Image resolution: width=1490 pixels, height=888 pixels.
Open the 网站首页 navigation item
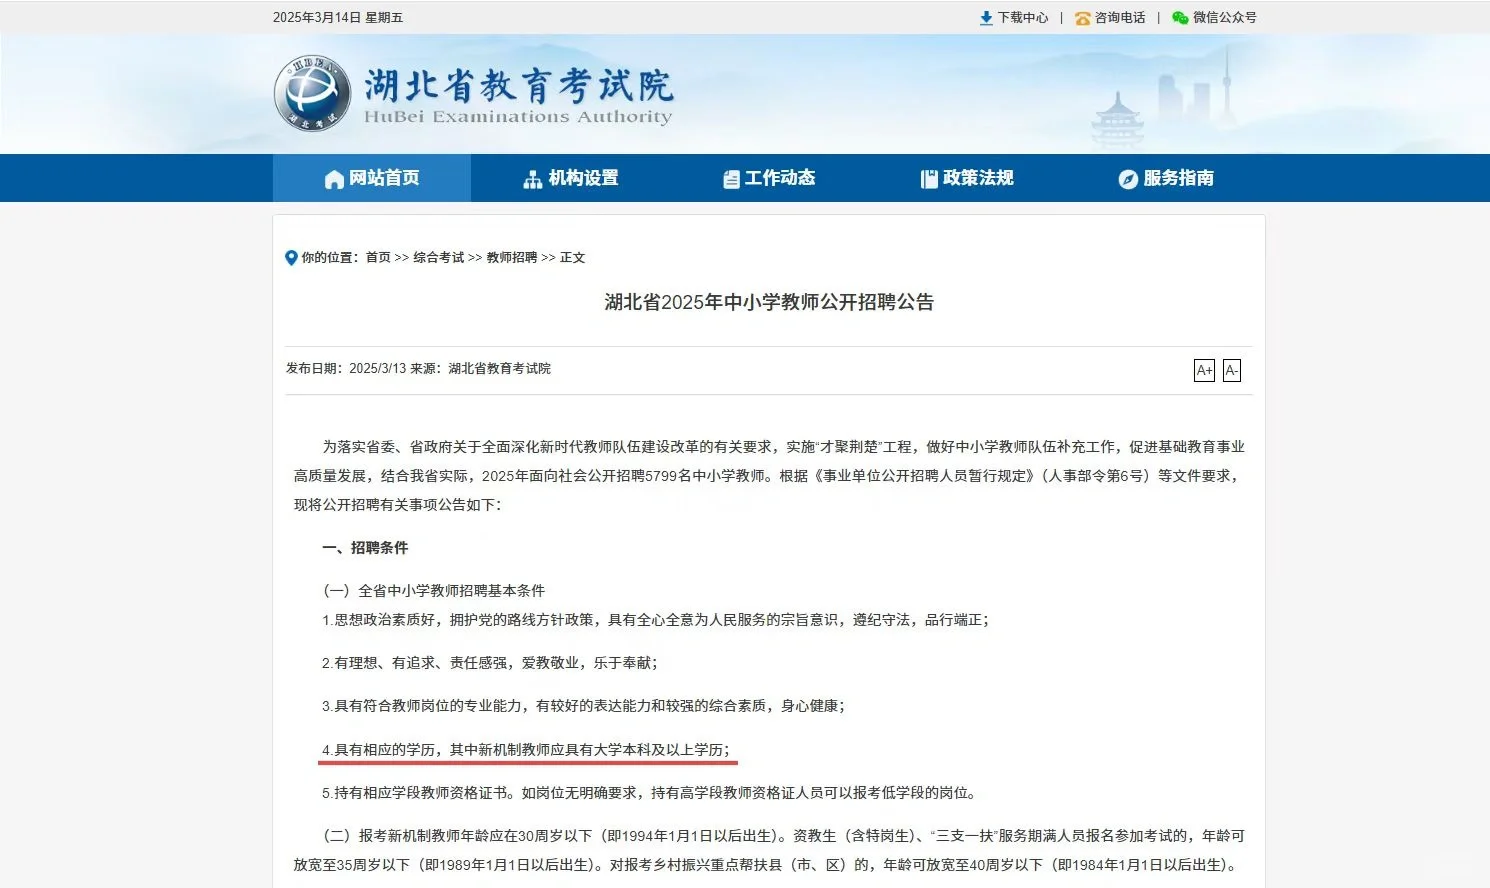384,178
